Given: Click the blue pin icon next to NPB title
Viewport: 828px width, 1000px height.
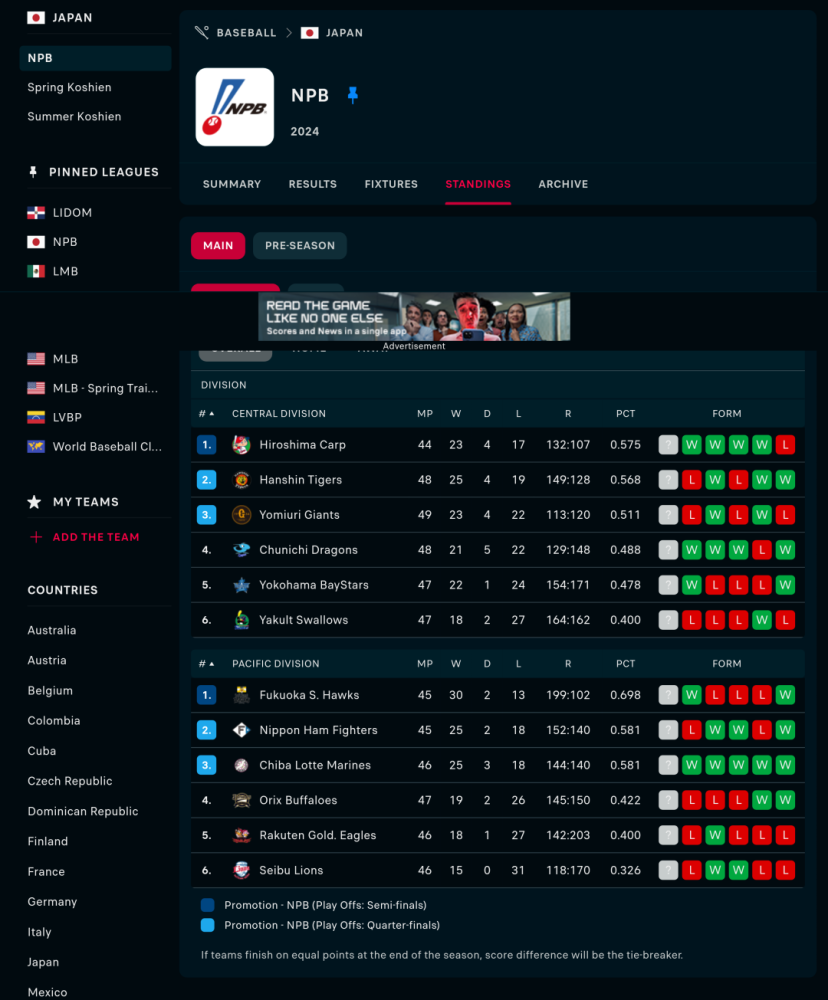Looking at the screenshot, I should [x=353, y=95].
